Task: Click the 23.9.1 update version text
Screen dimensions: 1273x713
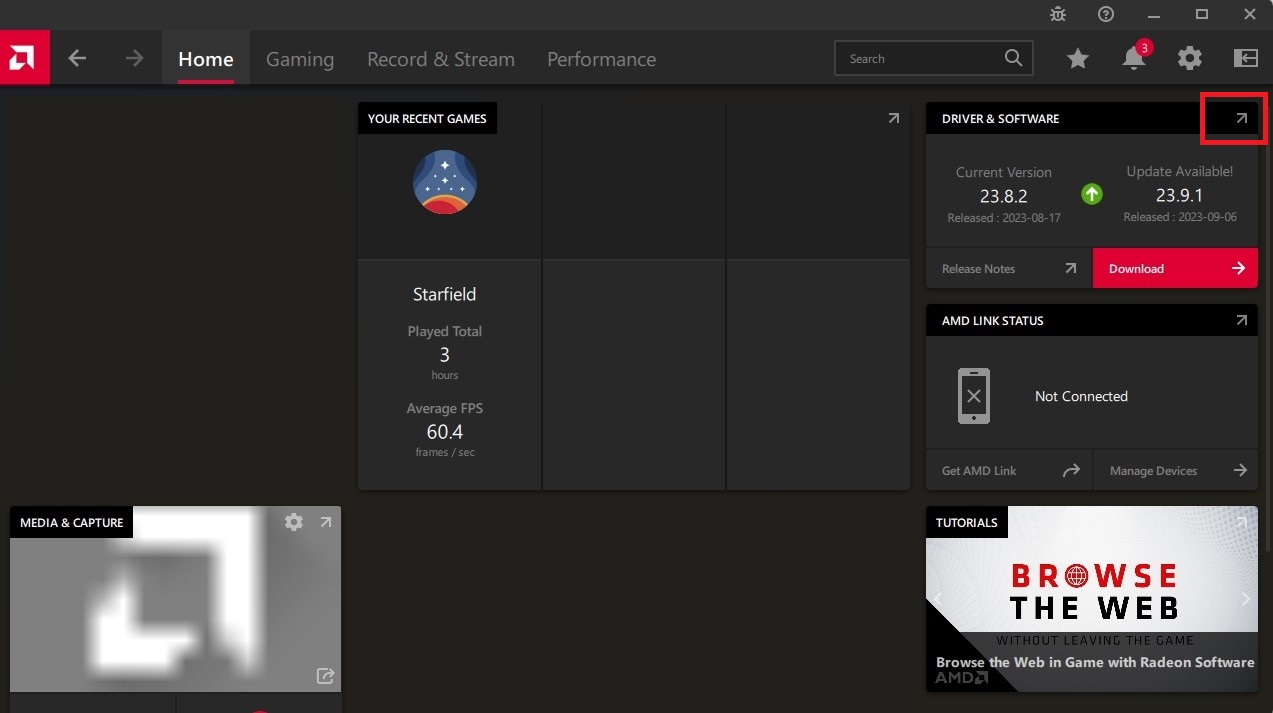Action: tap(1180, 195)
